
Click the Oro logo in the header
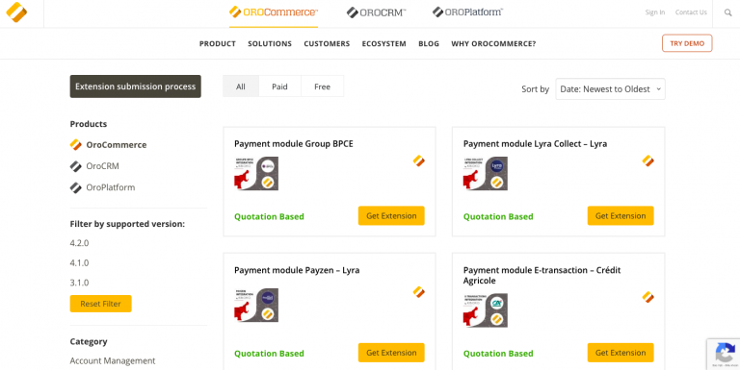(17, 12)
